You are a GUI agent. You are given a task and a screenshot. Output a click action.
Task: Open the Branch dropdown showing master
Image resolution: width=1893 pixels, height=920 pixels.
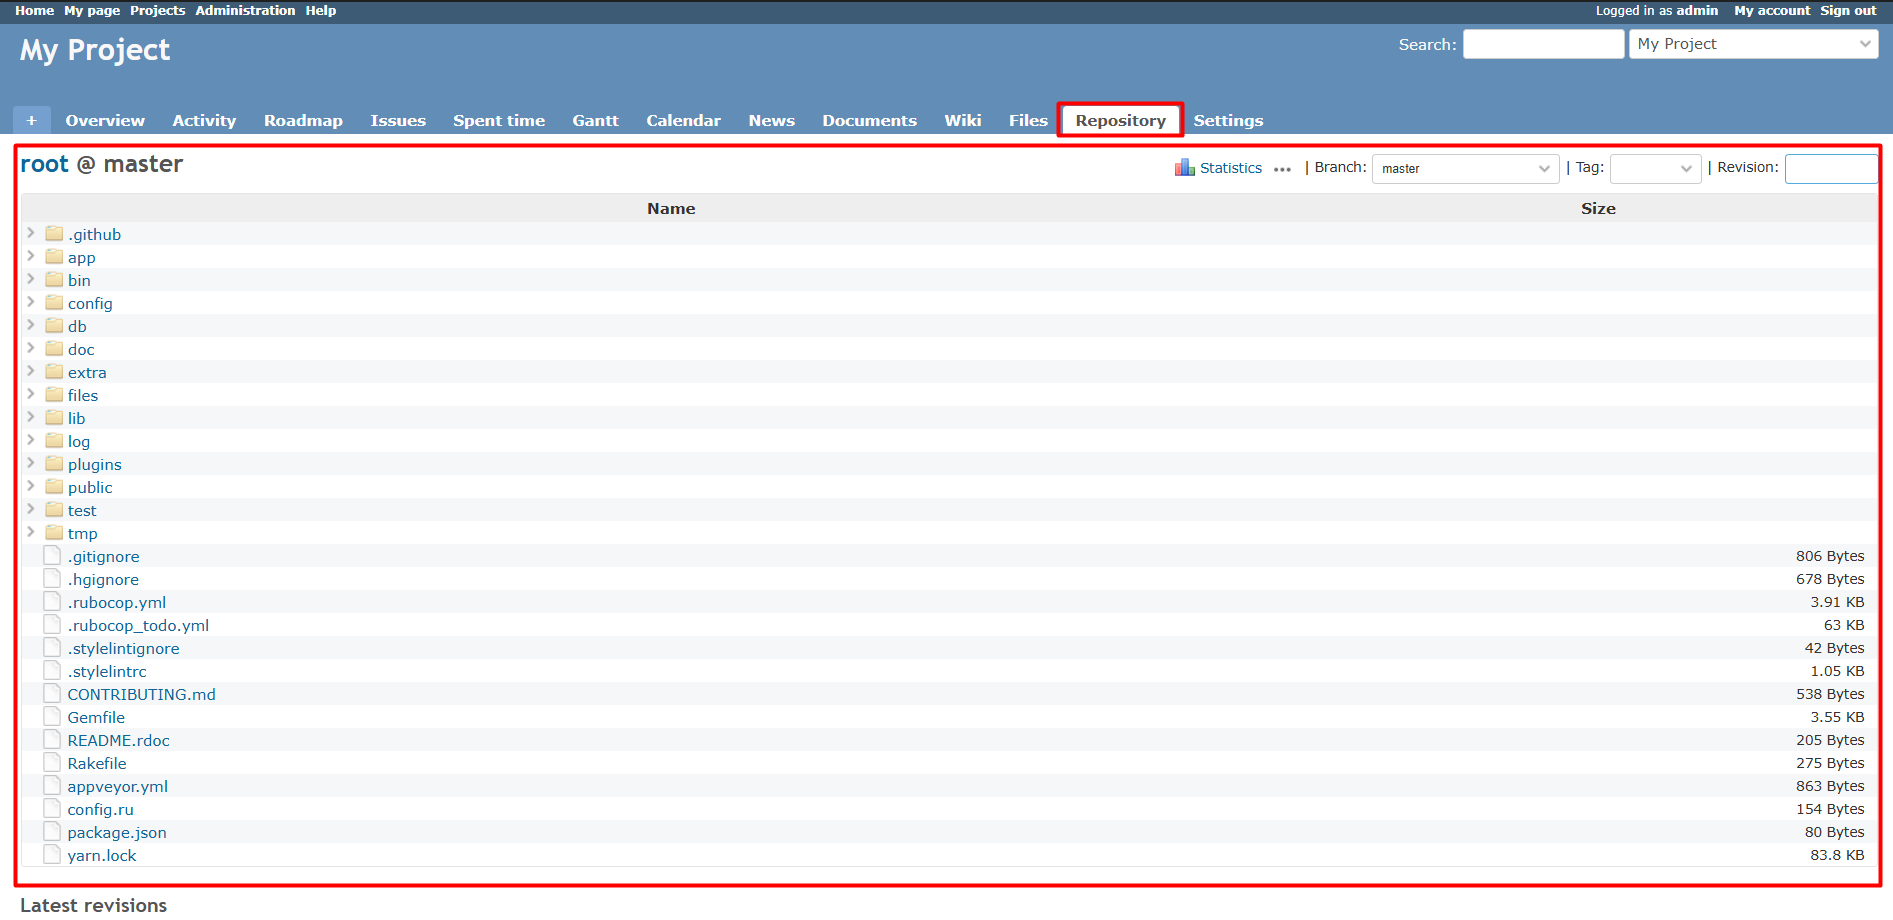click(x=1464, y=168)
